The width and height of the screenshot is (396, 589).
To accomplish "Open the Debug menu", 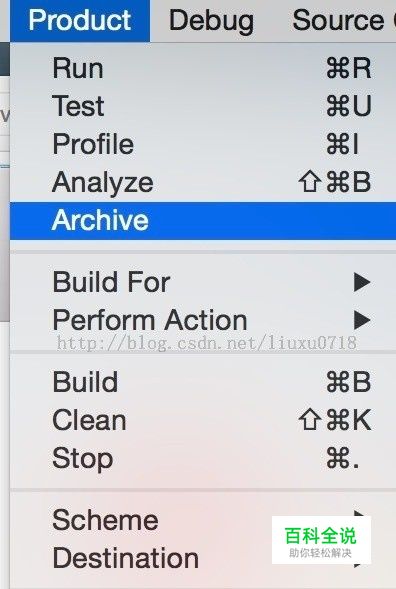I will pyautogui.click(x=211, y=20).
